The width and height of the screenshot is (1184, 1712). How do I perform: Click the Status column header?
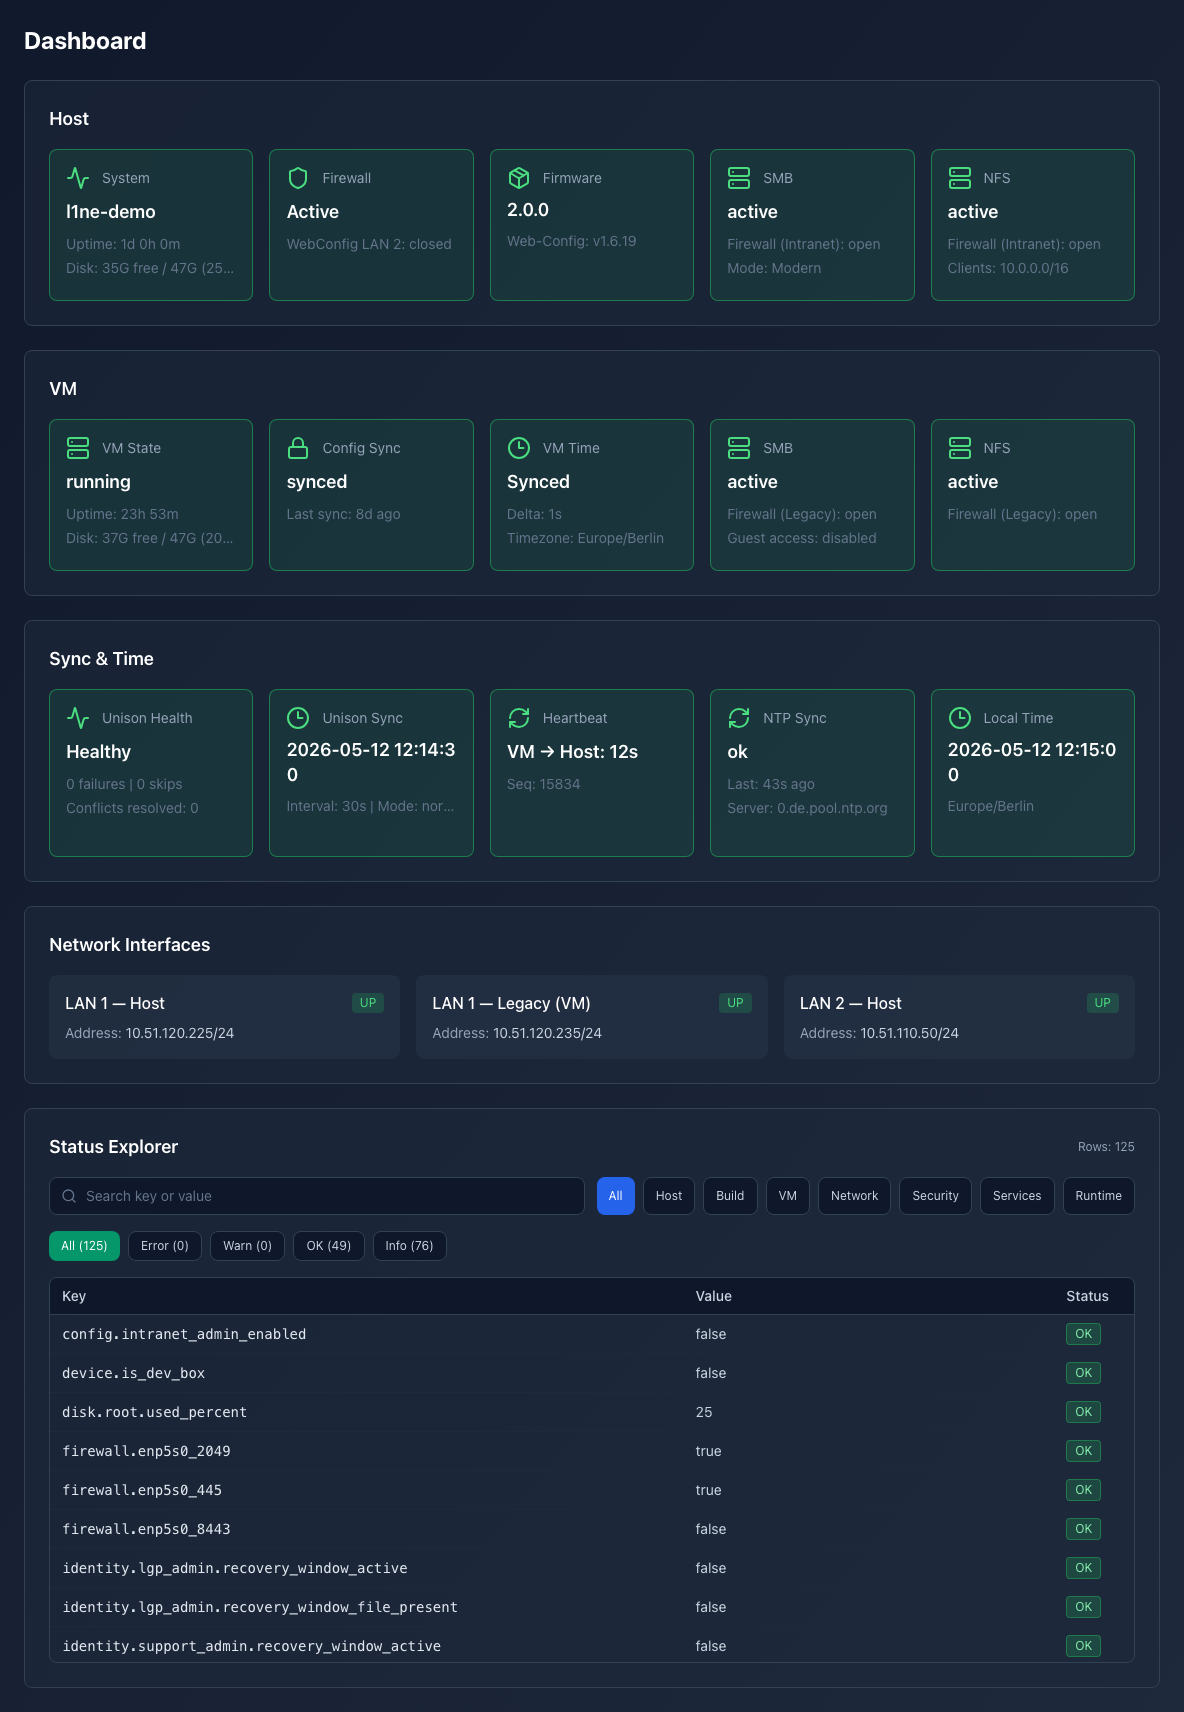click(1087, 1296)
